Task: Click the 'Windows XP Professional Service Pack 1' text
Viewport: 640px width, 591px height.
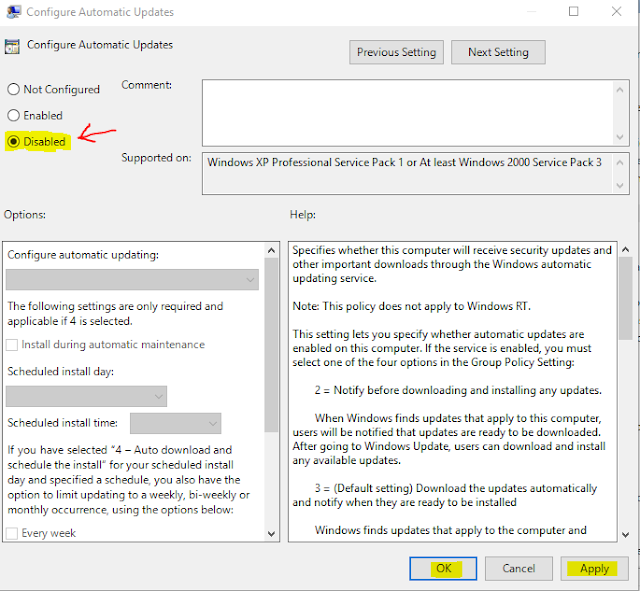Action: point(305,162)
